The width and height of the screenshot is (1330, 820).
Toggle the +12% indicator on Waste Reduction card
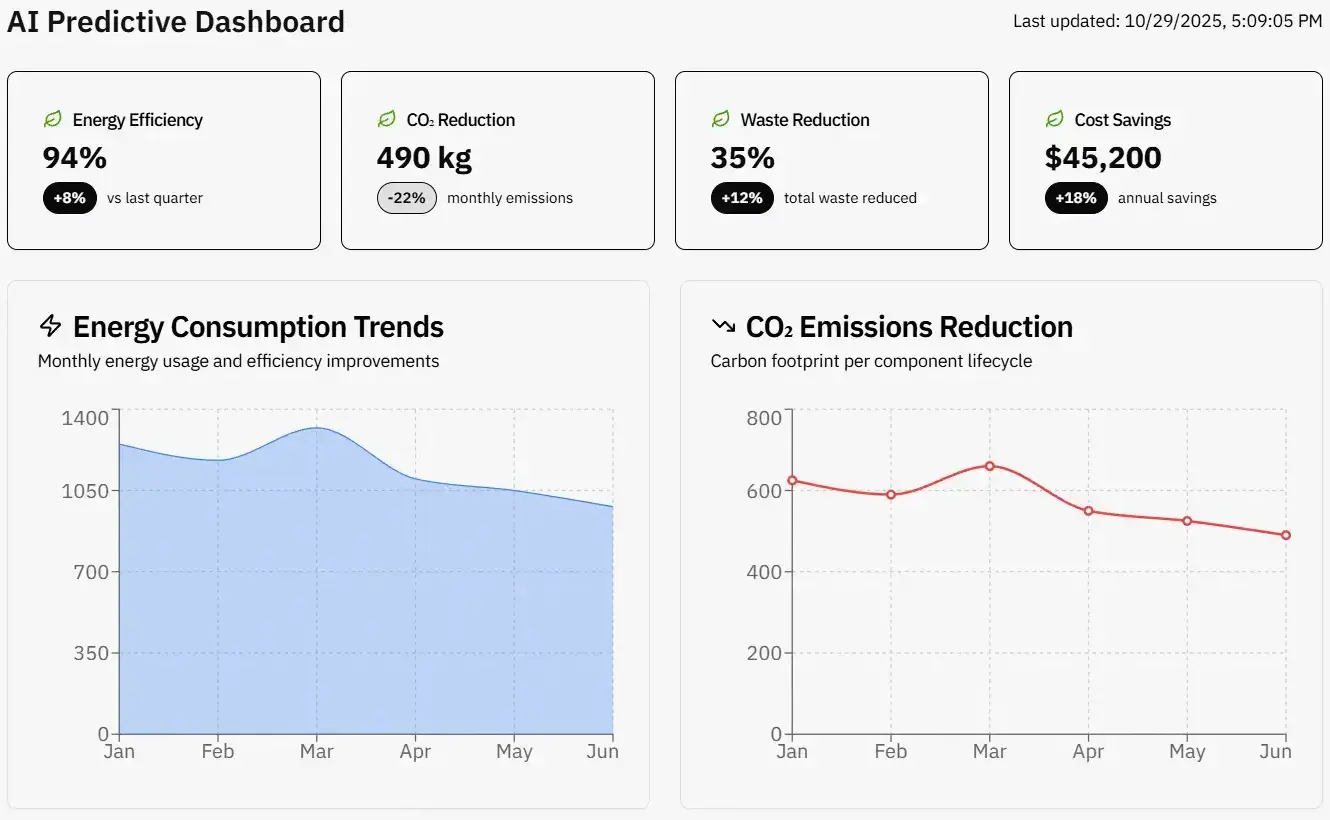(741, 198)
